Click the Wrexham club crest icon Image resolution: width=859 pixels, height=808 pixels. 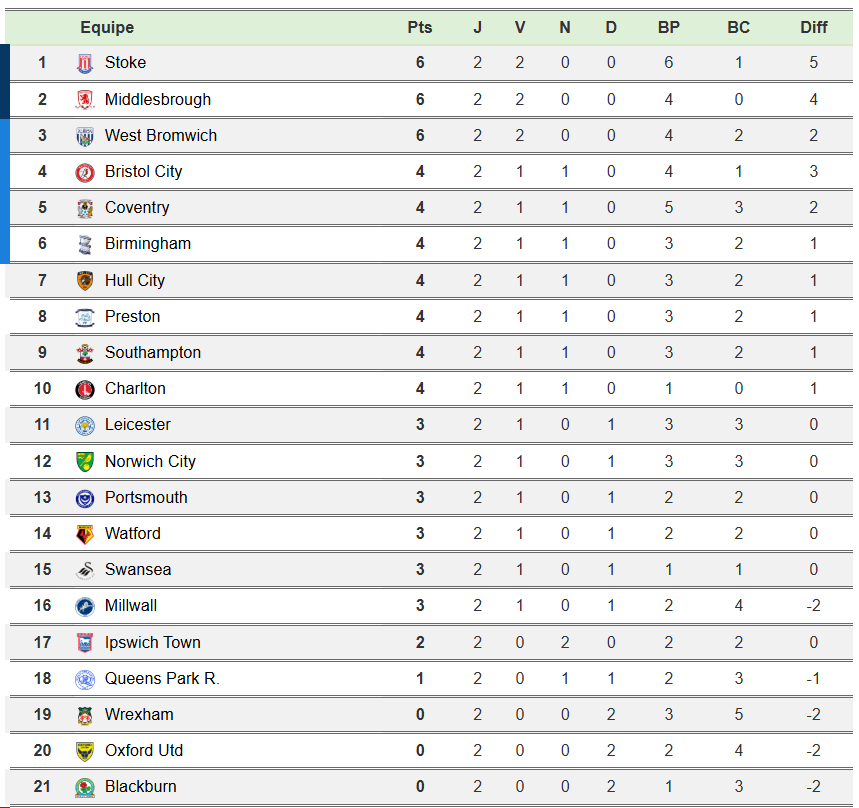coord(85,715)
